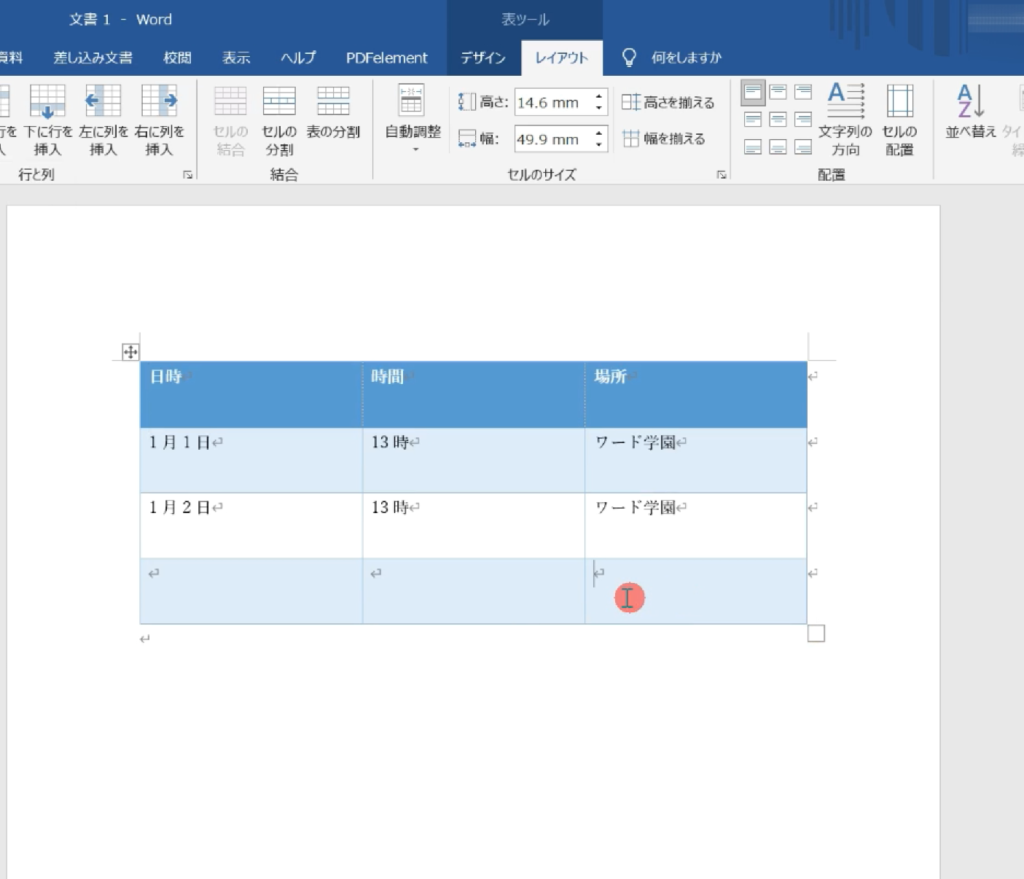Click 幅を揃える to distribute columns
Image resolution: width=1024 pixels, height=879 pixels.
664,139
